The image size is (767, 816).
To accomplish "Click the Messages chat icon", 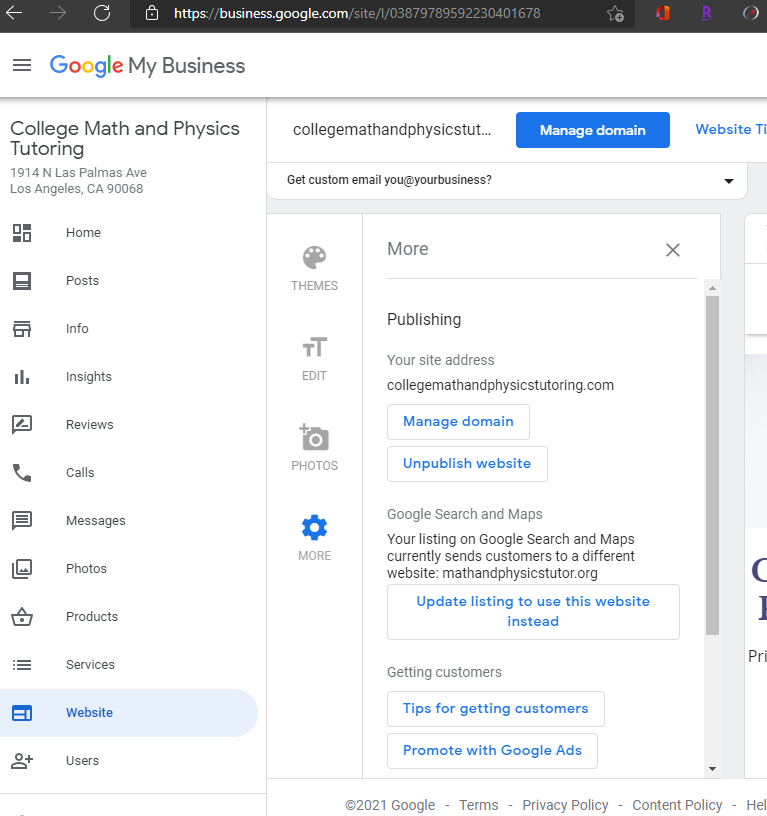I will (22, 520).
